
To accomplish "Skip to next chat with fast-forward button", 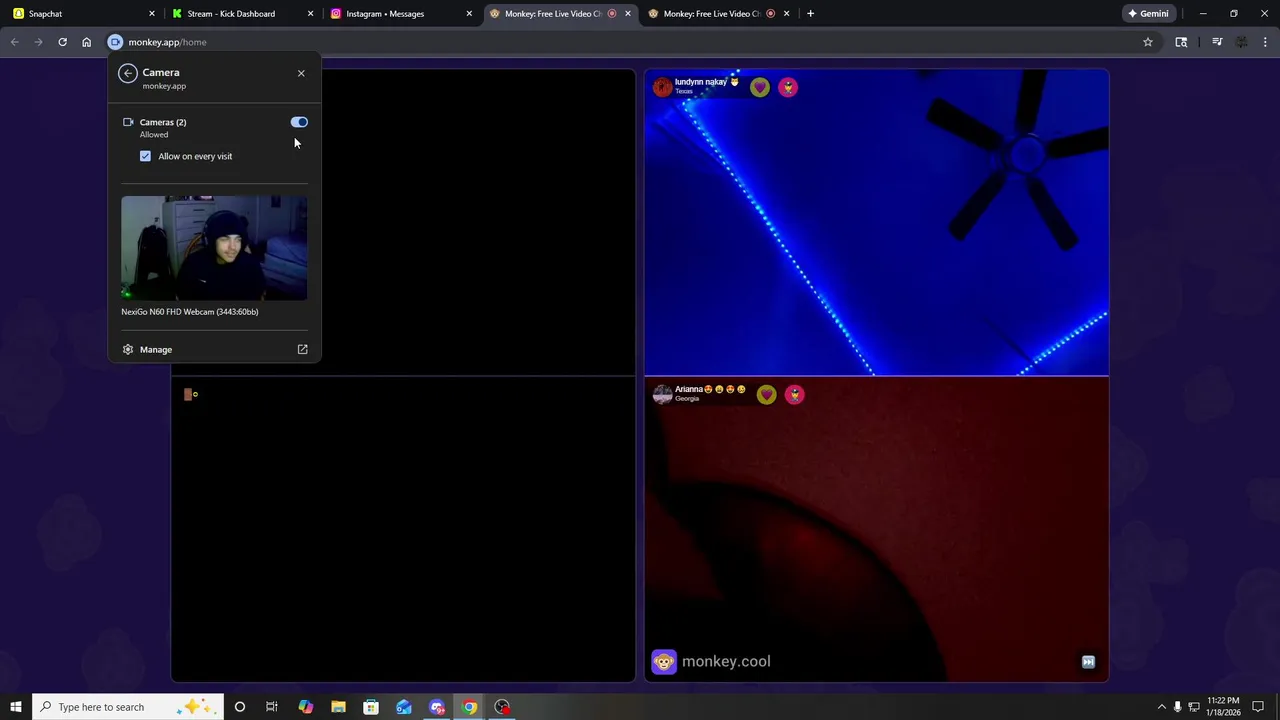I will (1088, 662).
